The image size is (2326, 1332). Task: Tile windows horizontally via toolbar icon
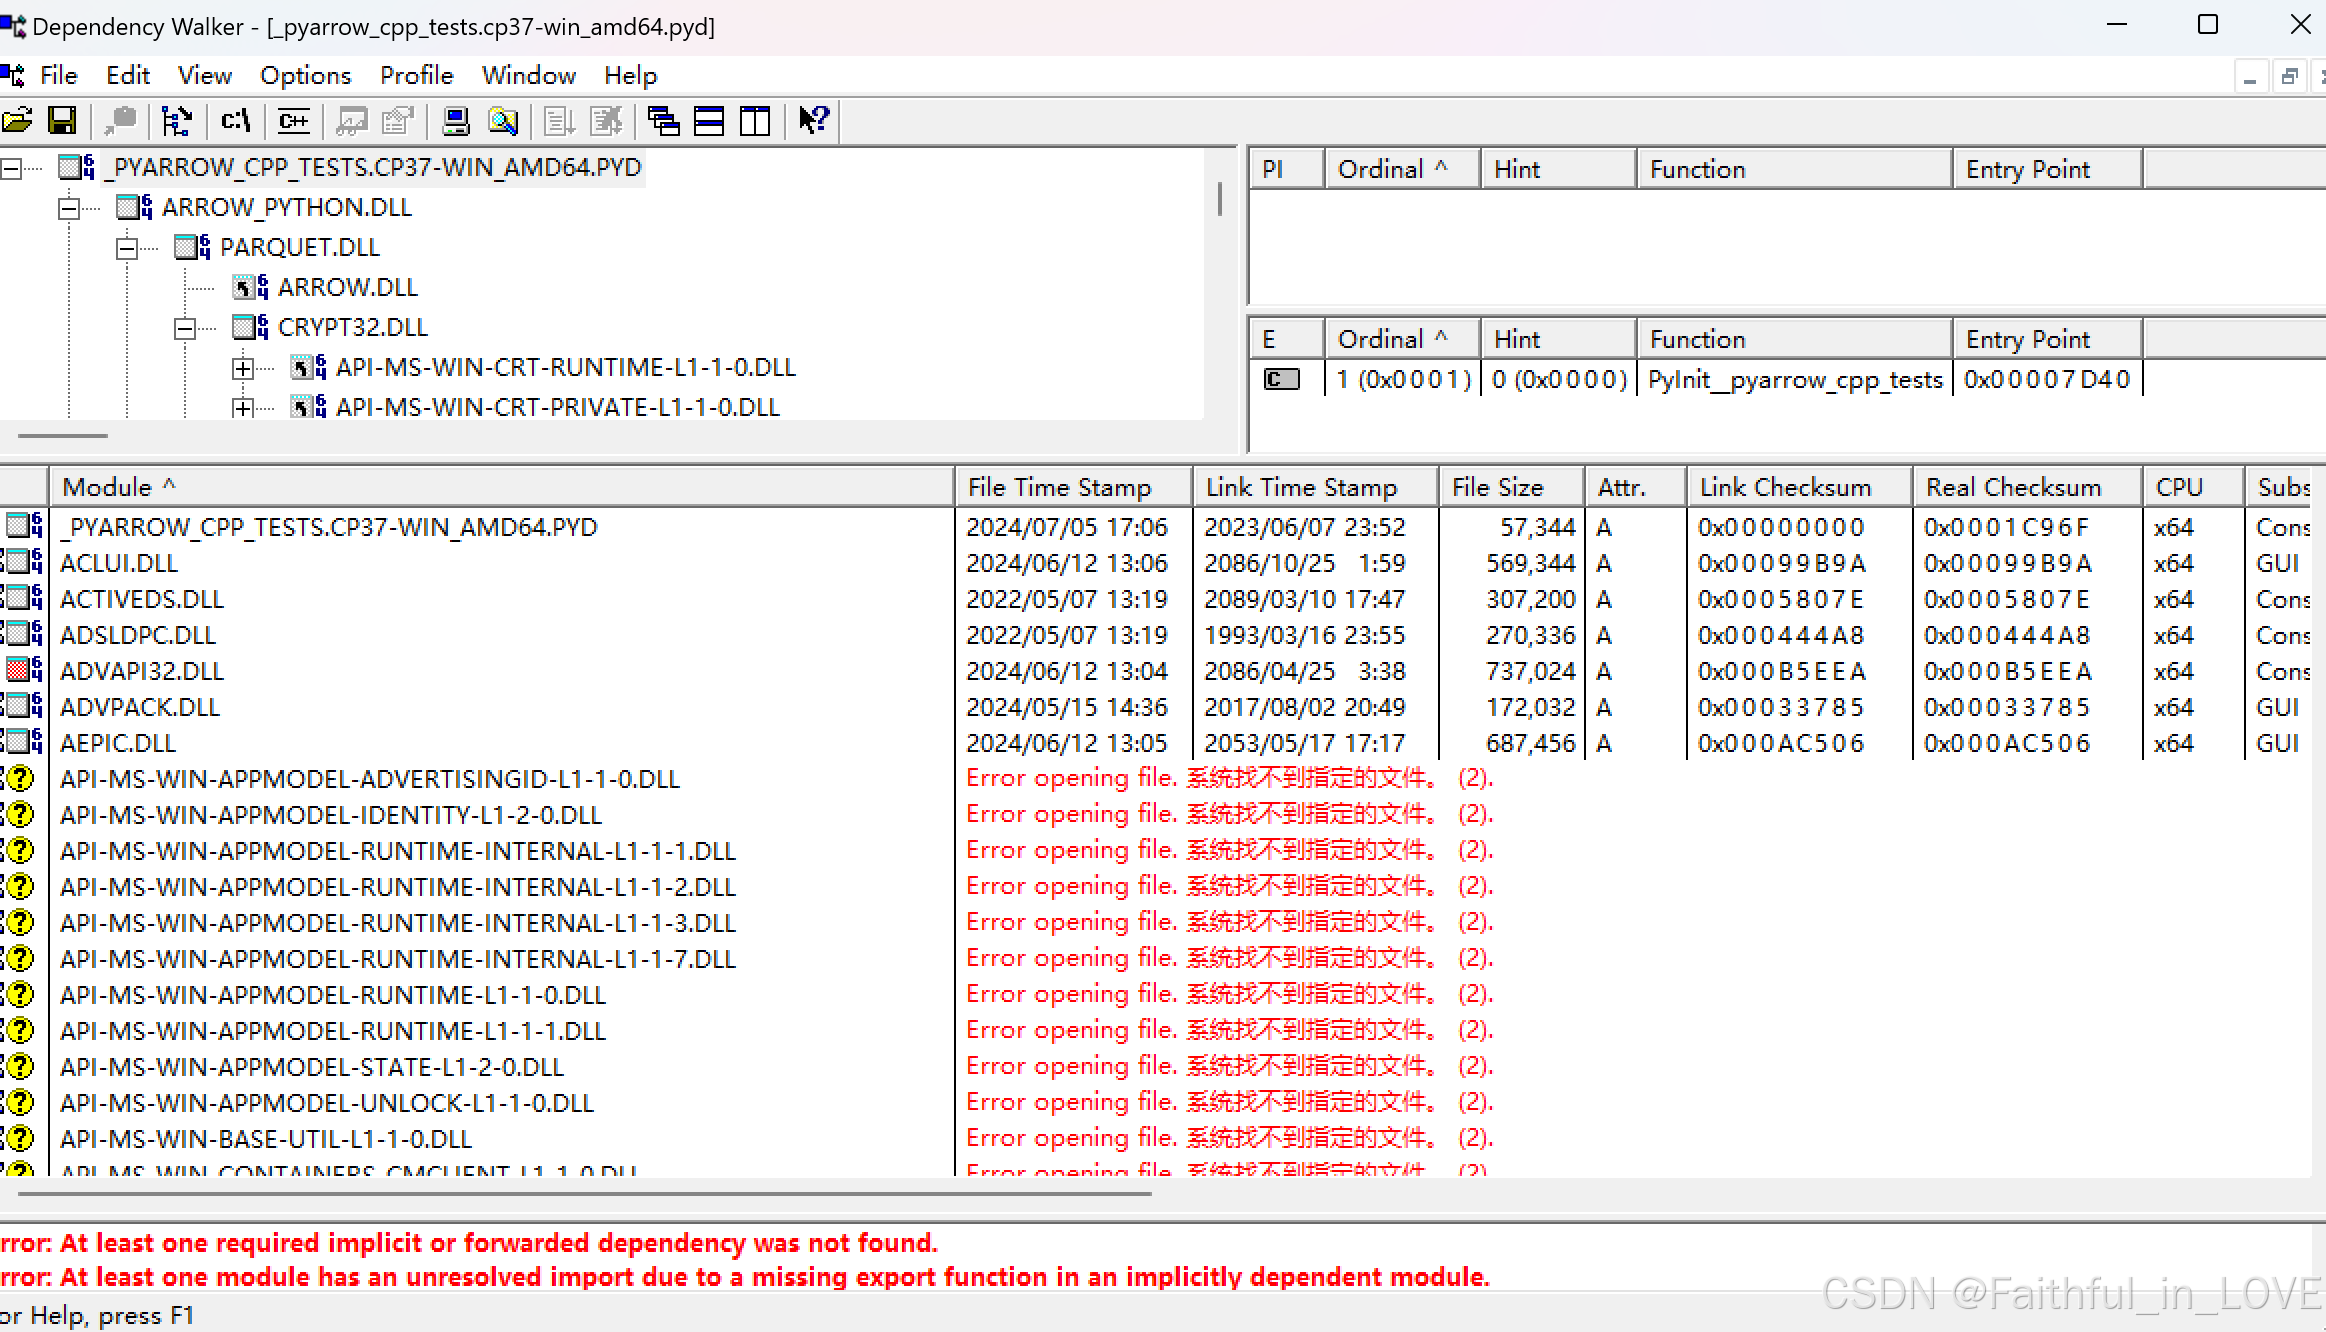[709, 121]
